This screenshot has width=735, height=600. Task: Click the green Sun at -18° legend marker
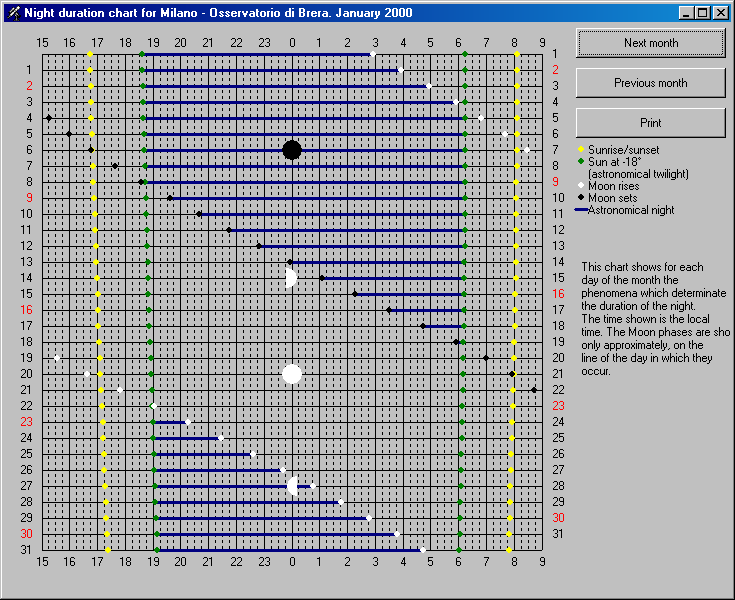(x=581, y=161)
